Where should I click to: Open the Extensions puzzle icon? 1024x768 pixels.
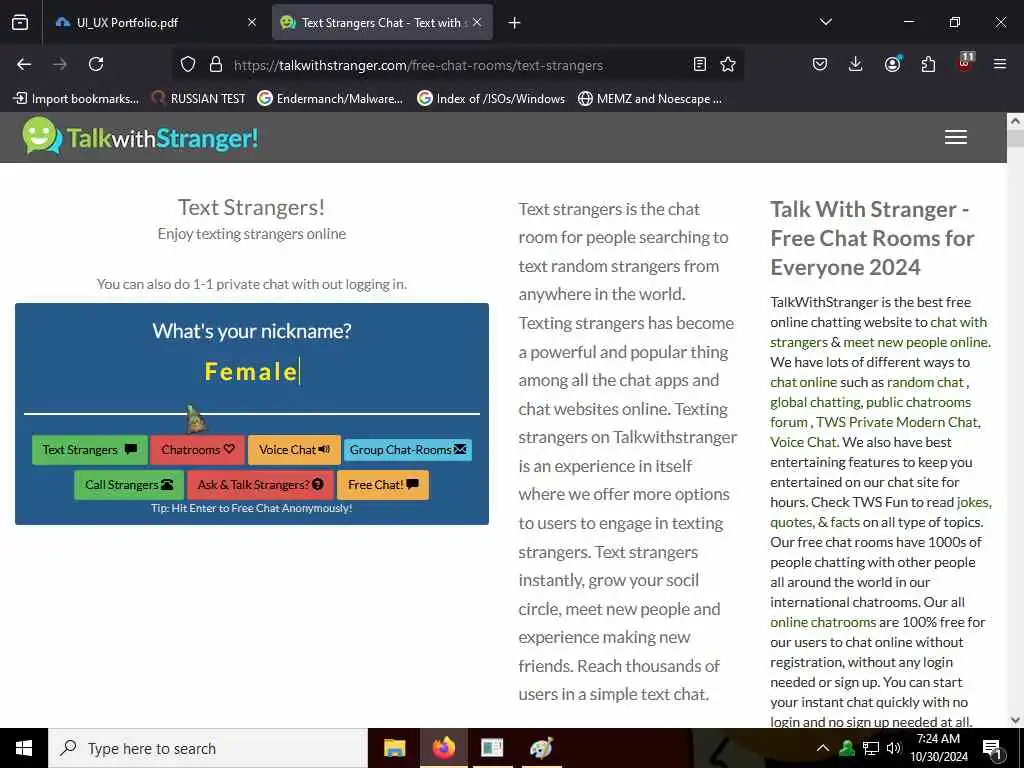[928, 64]
